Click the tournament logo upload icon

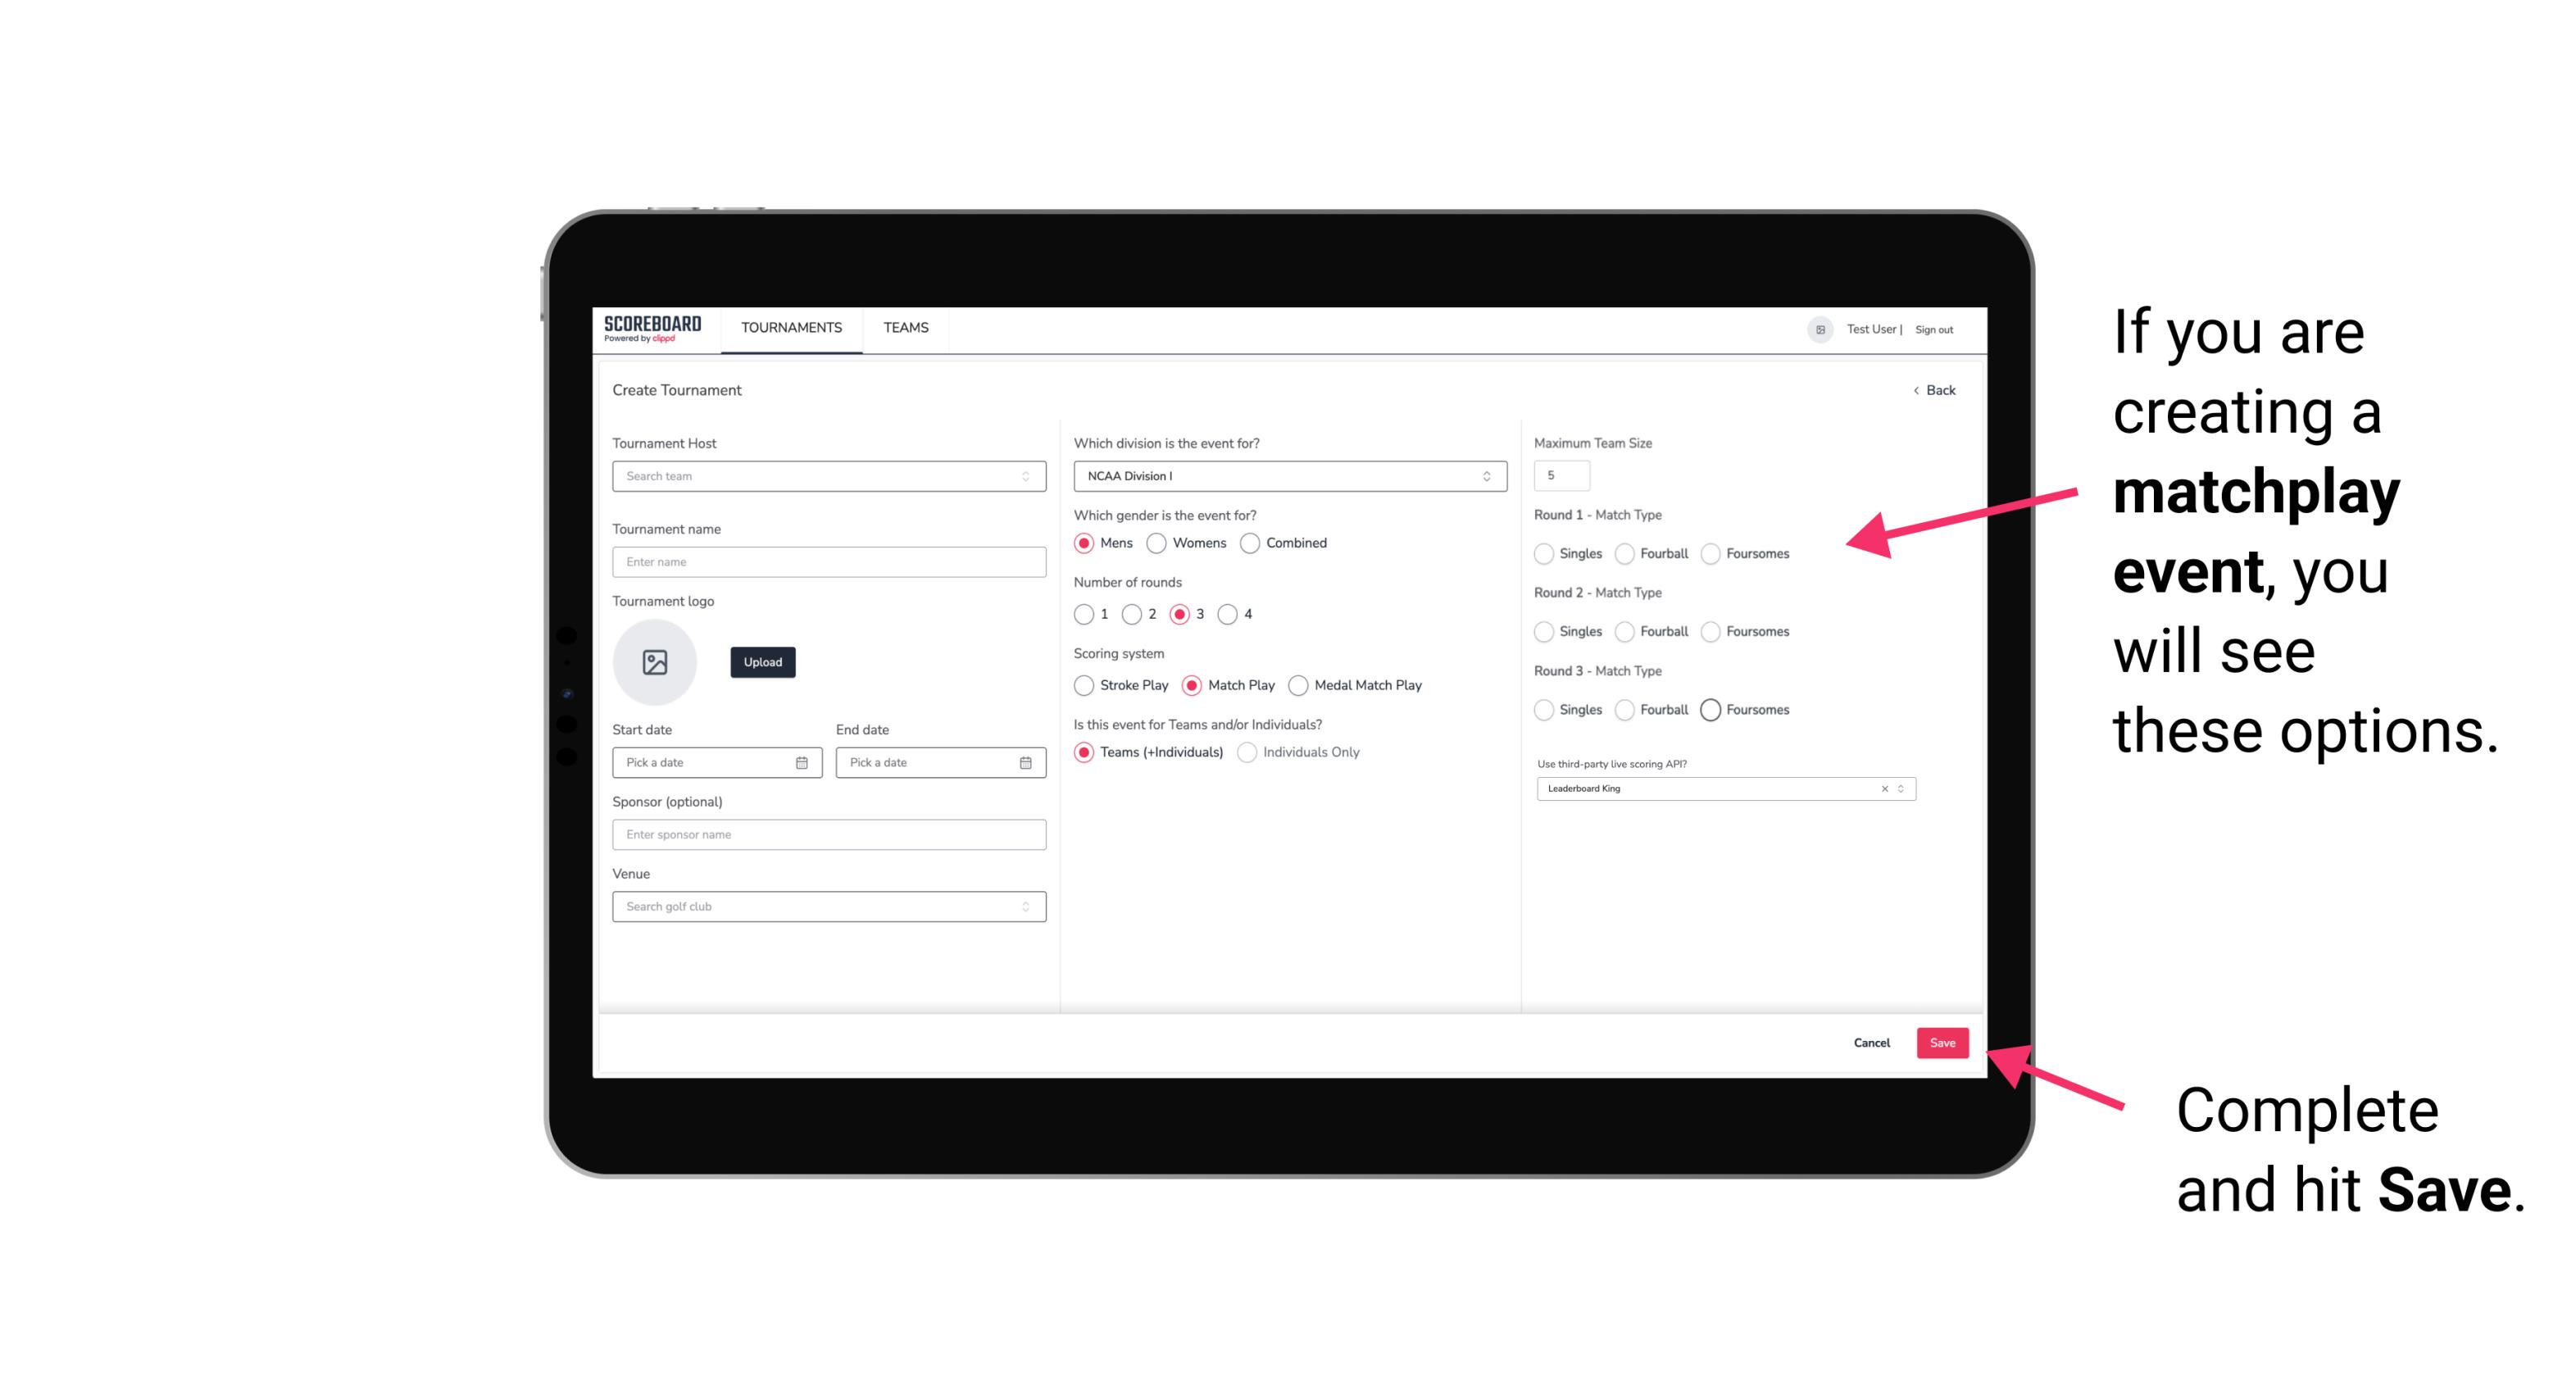click(656, 662)
